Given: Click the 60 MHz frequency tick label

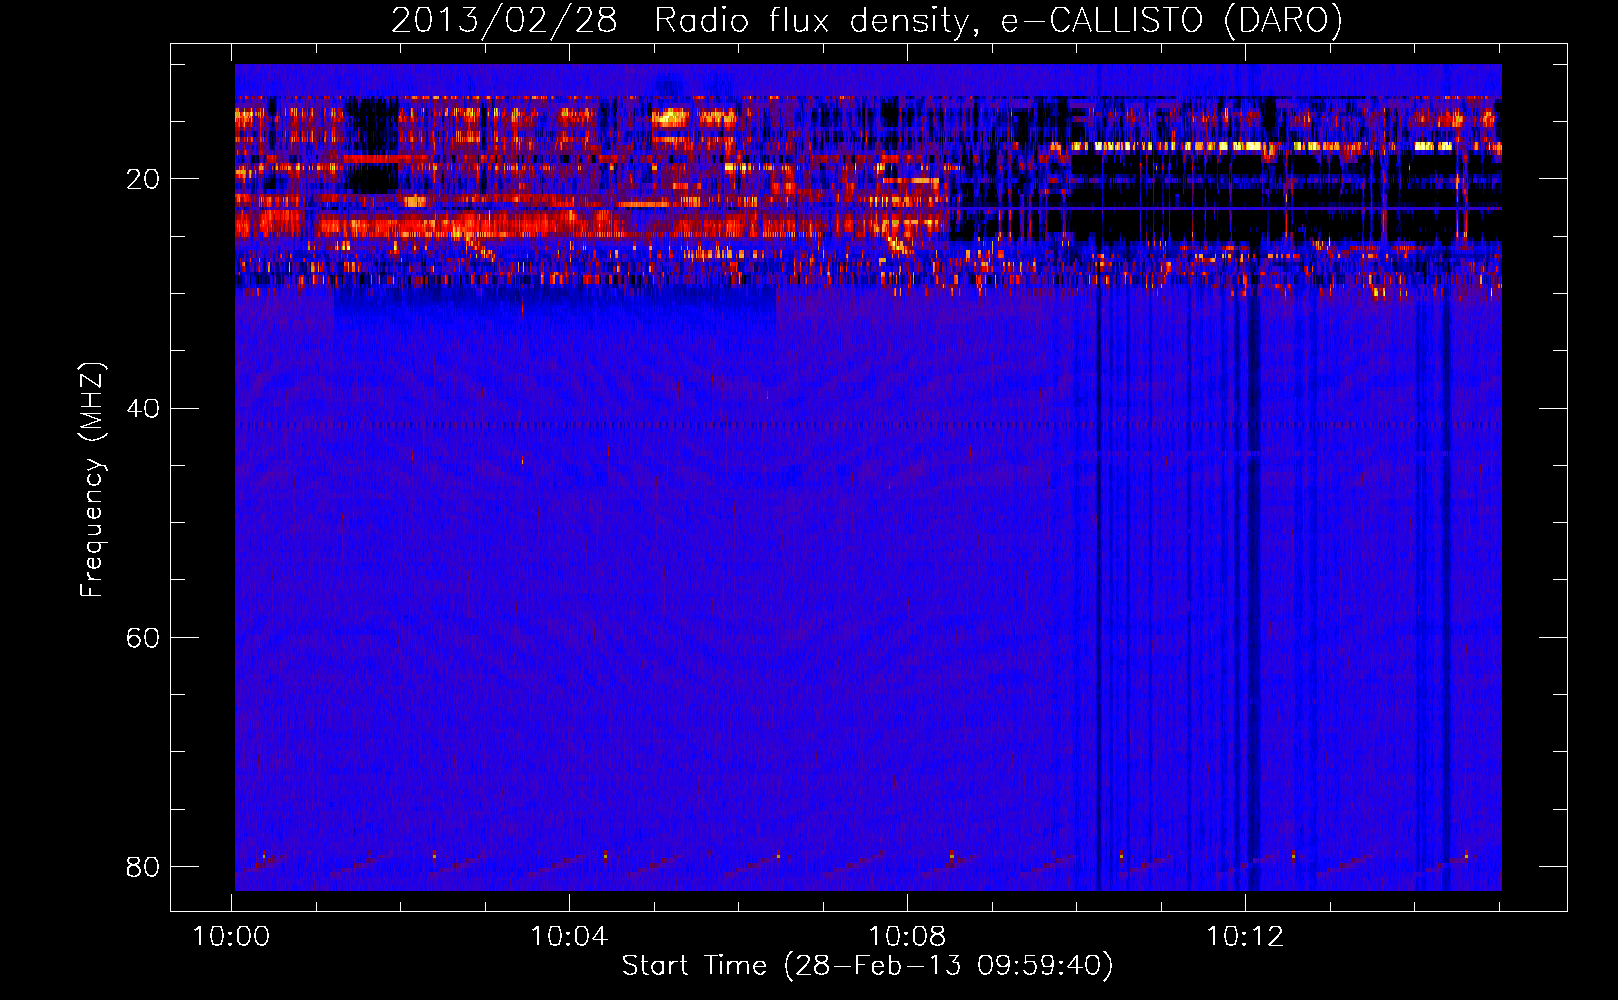Looking at the screenshot, I should 142,637.
